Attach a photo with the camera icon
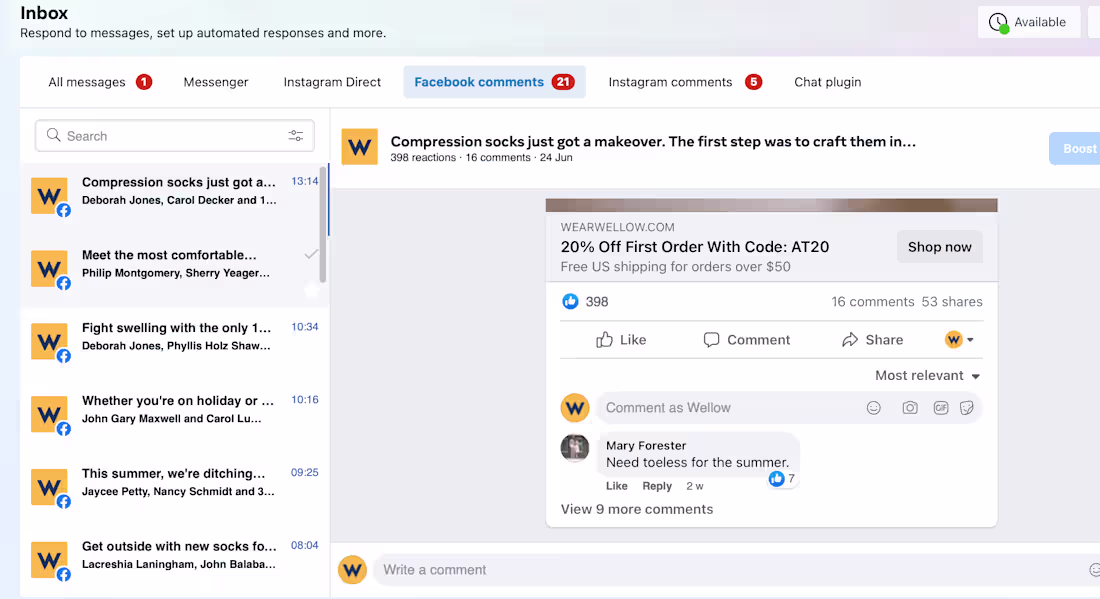 [910, 408]
